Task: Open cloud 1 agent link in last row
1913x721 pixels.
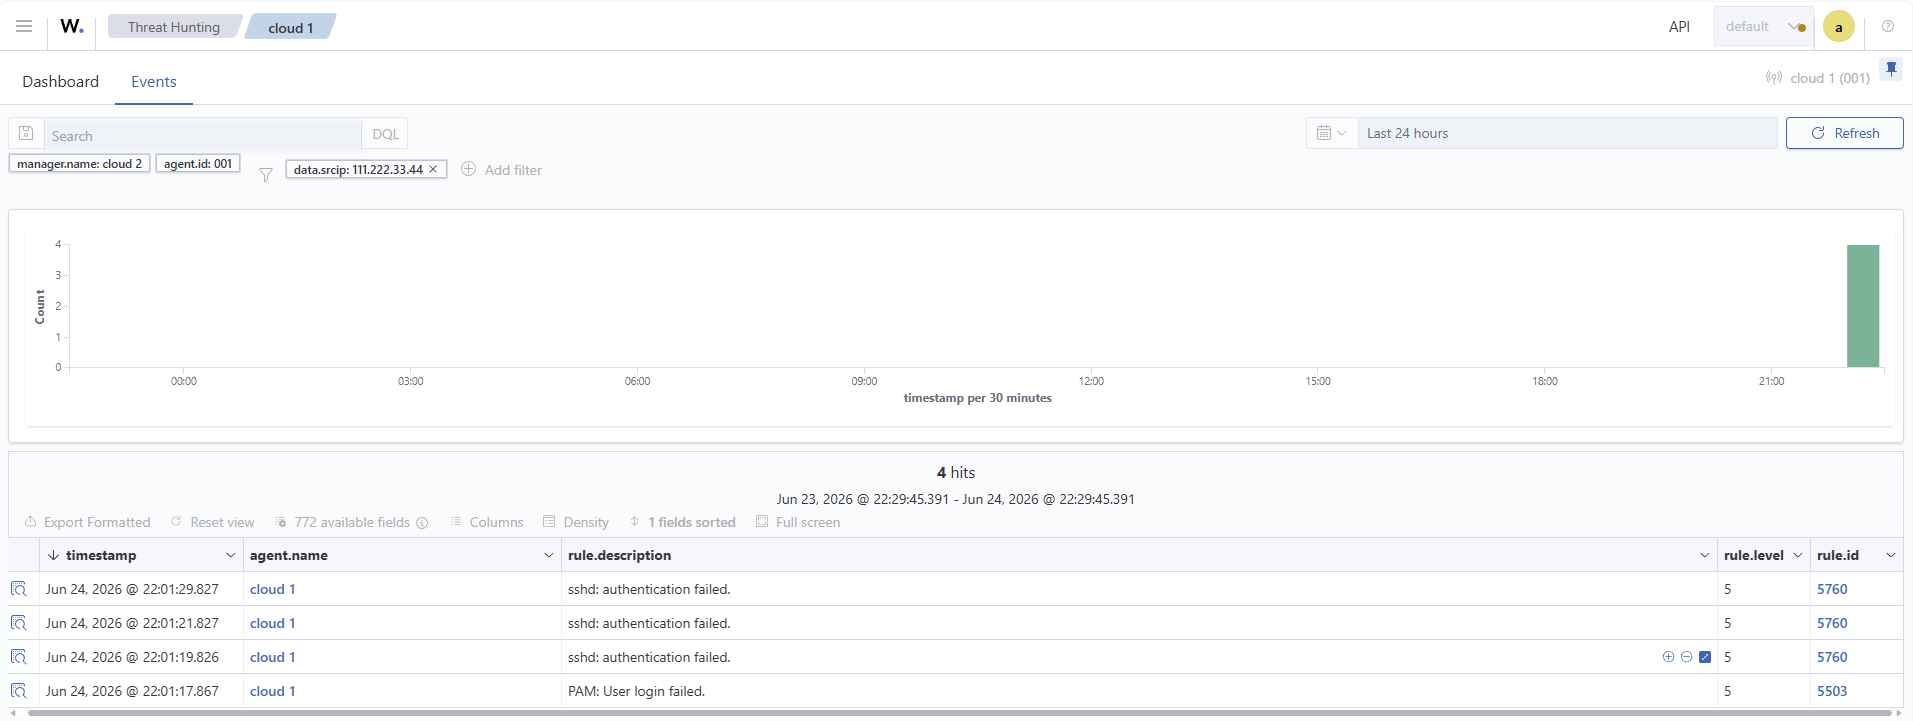Action: click(x=272, y=691)
